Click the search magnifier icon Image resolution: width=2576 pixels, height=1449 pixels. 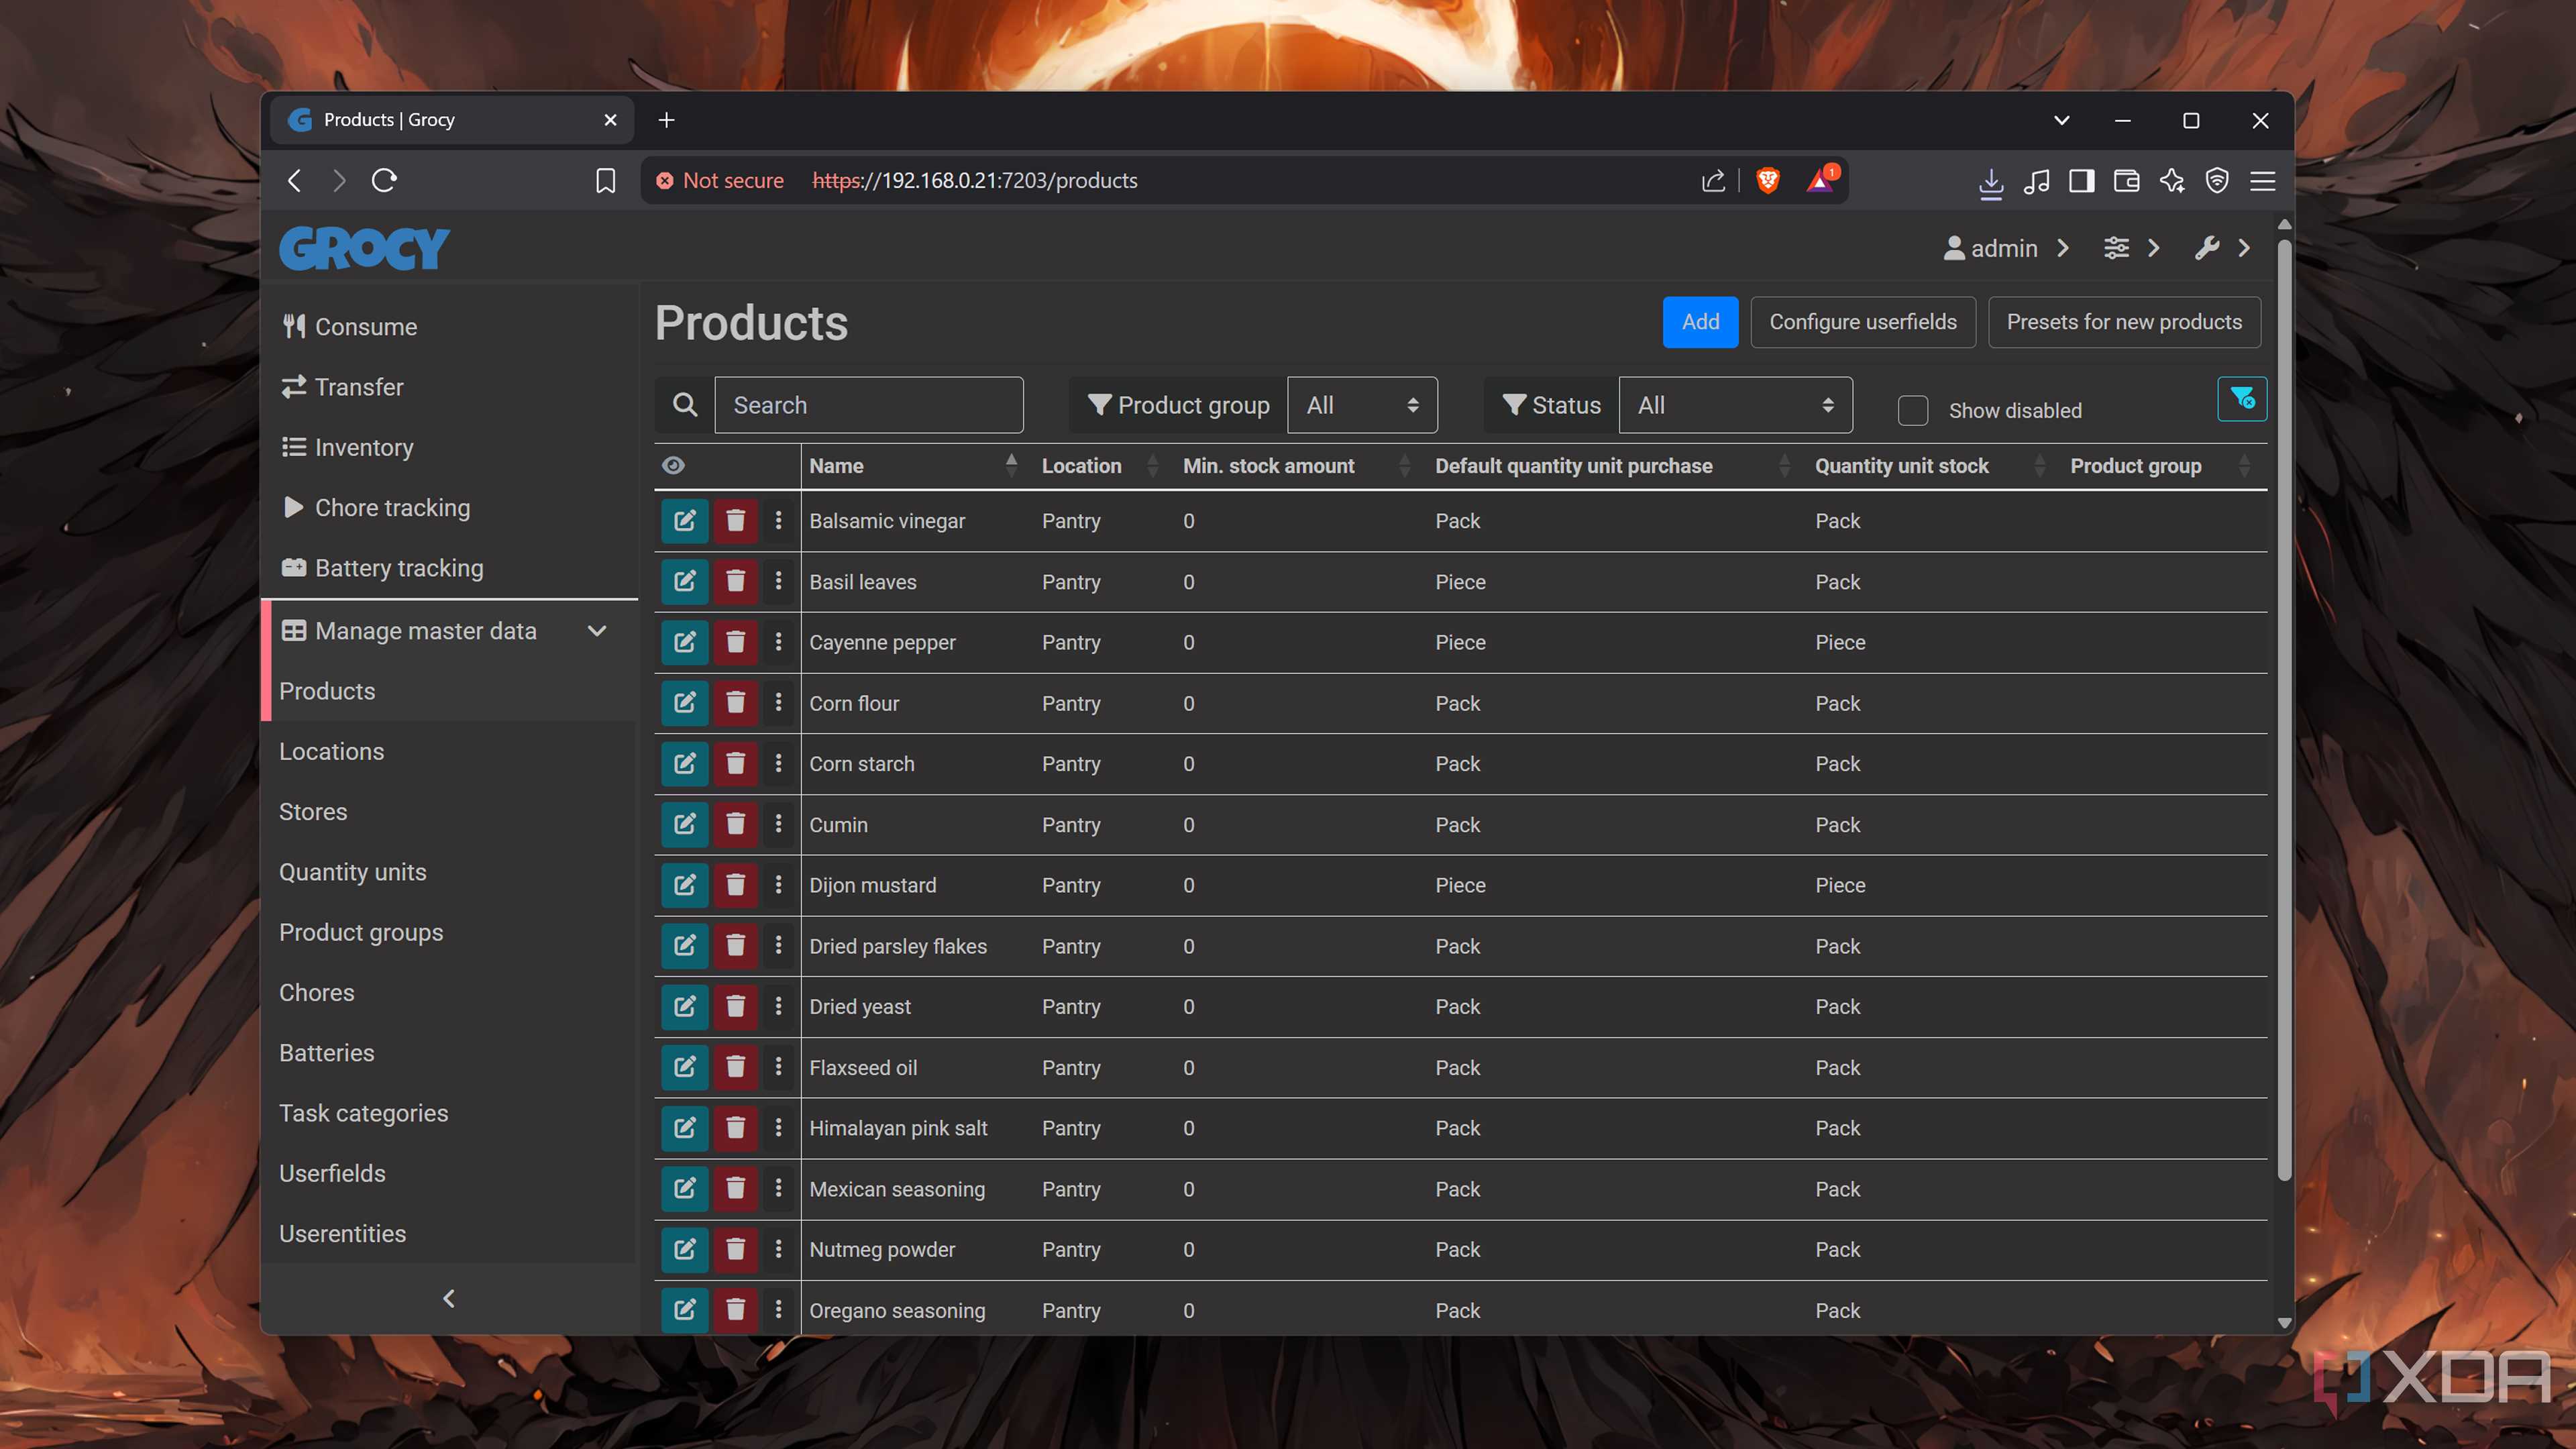pos(684,405)
